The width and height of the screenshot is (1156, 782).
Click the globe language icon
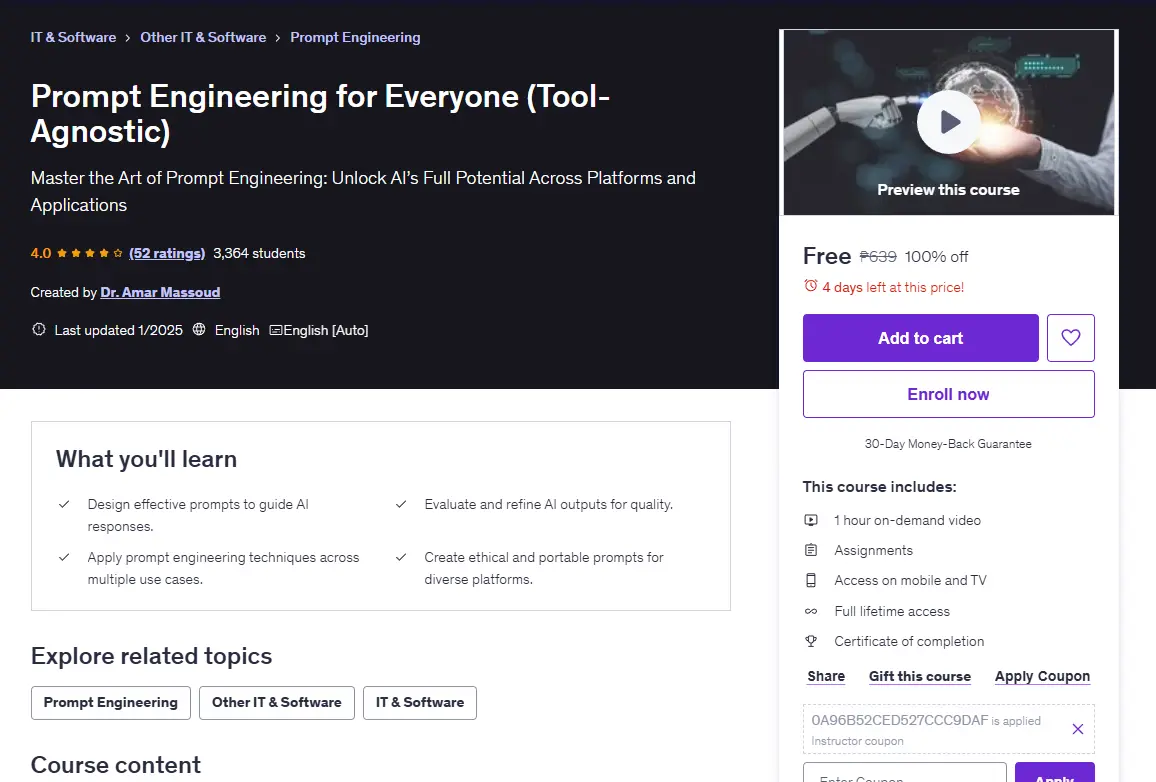point(199,329)
